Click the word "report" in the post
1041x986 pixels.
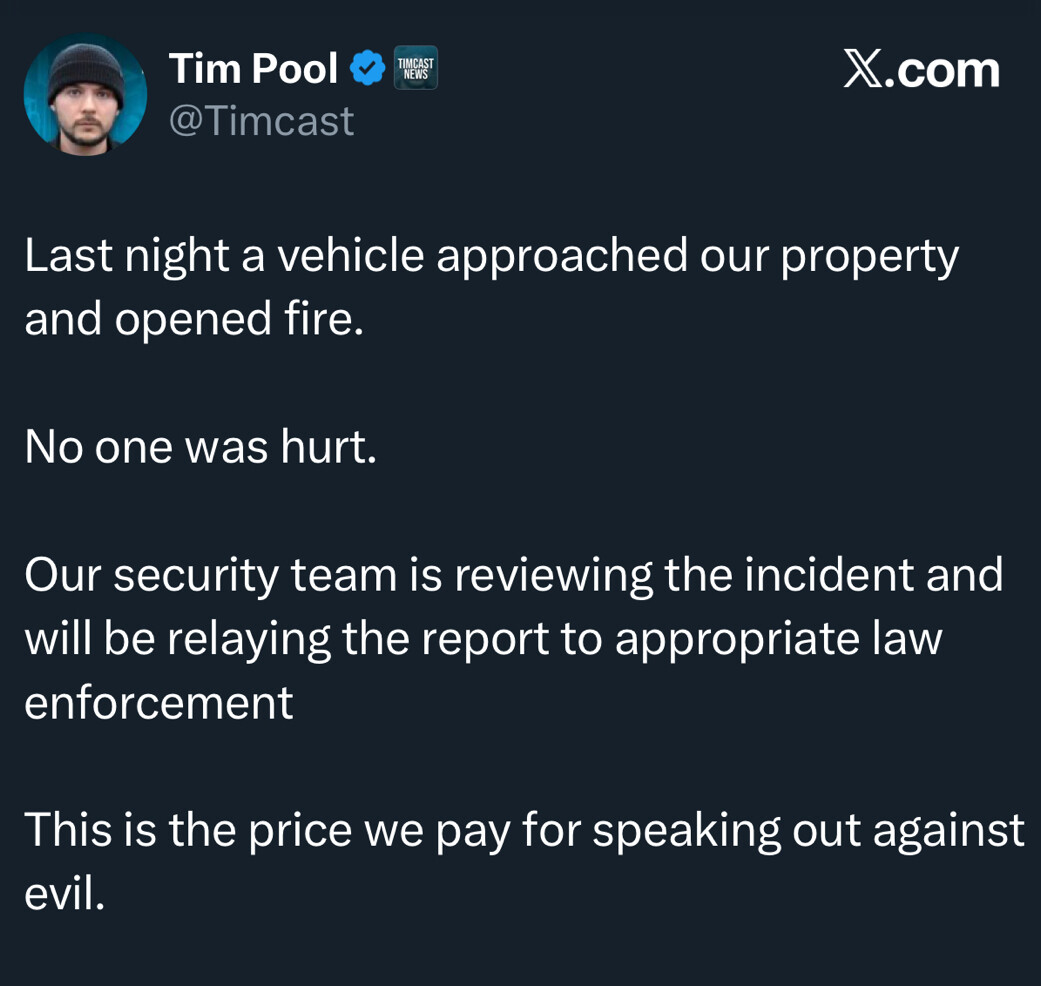484,640
